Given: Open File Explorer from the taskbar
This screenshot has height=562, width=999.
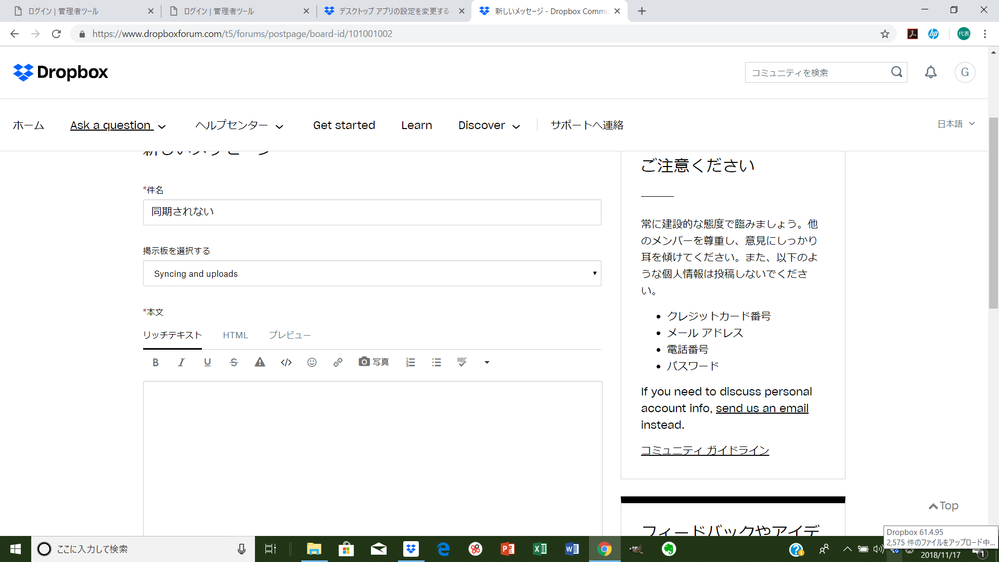Looking at the screenshot, I should pyautogui.click(x=313, y=549).
